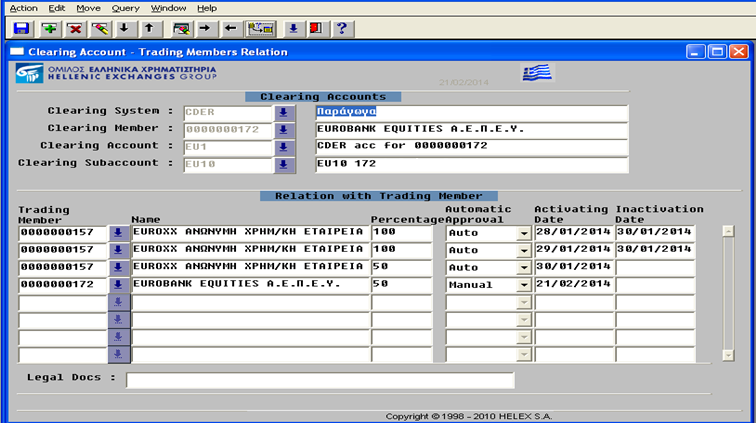The height and width of the screenshot is (423, 756).
Task: Click activating date 30/01/2014
Action: pyautogui.click(x=574, y=267)
